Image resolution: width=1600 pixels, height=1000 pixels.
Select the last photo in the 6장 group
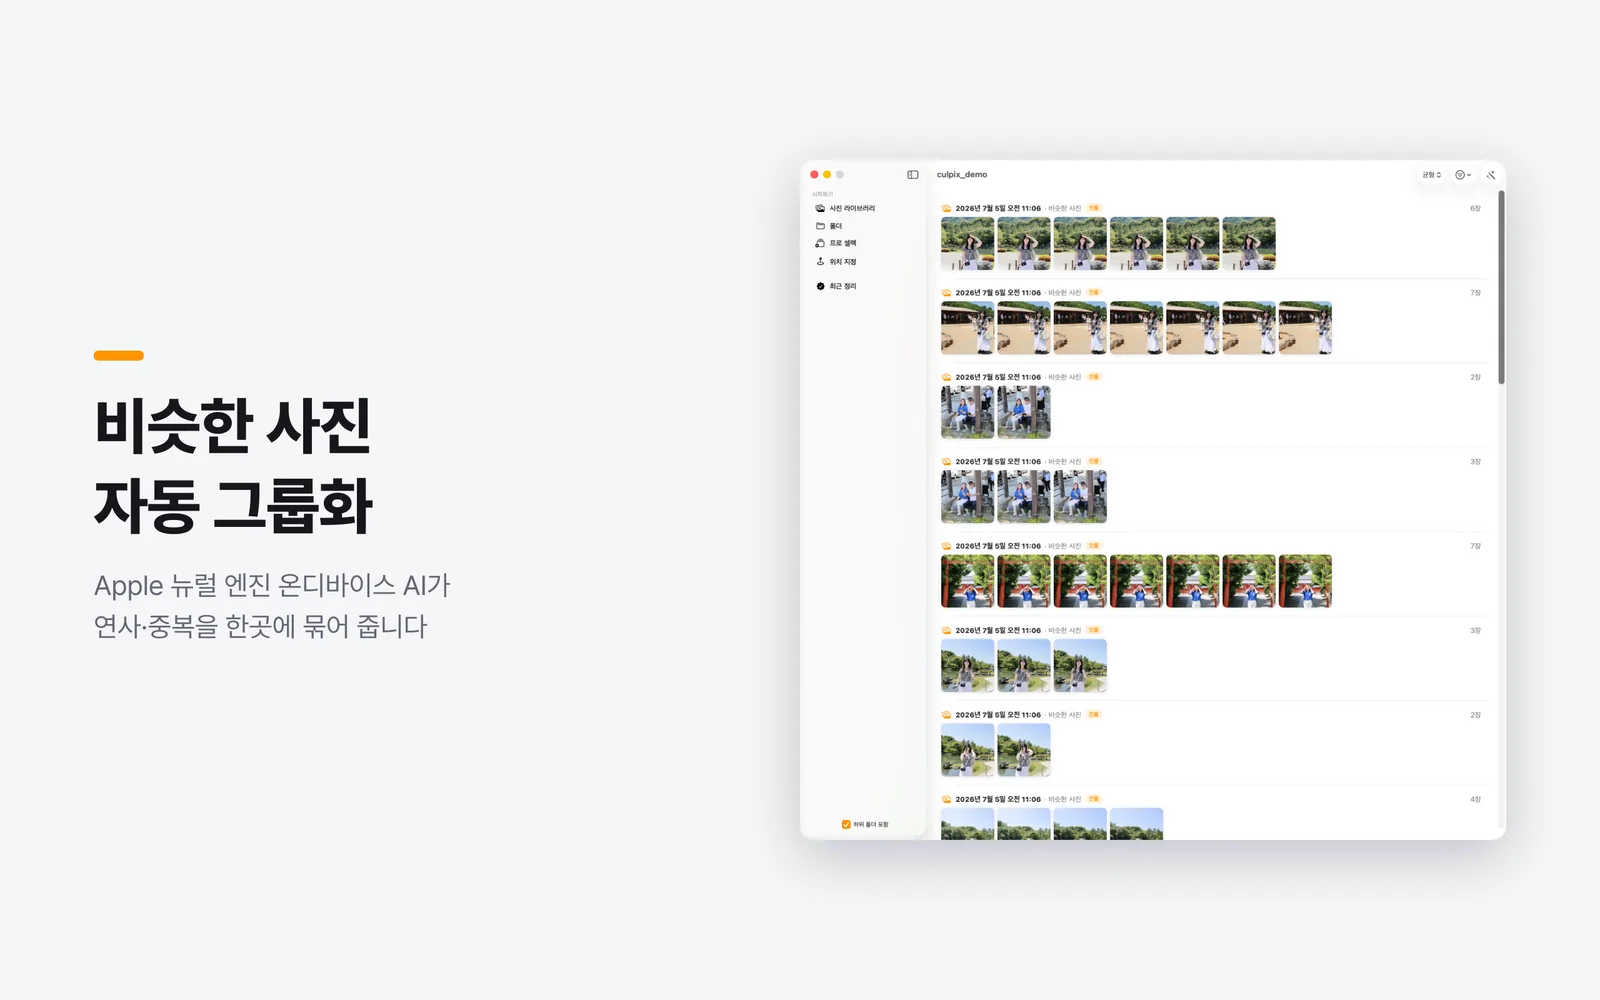[x=1249, y=244]
